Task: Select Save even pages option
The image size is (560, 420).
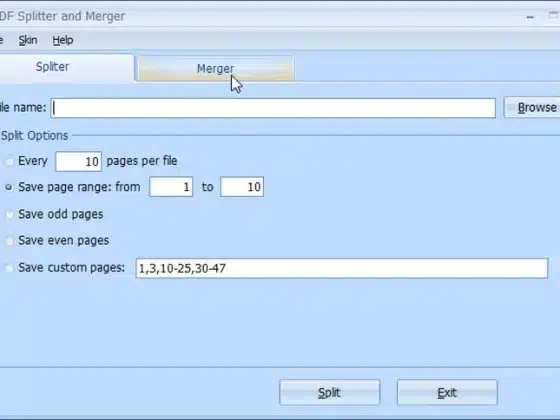Action: click(x=9, y=241)
